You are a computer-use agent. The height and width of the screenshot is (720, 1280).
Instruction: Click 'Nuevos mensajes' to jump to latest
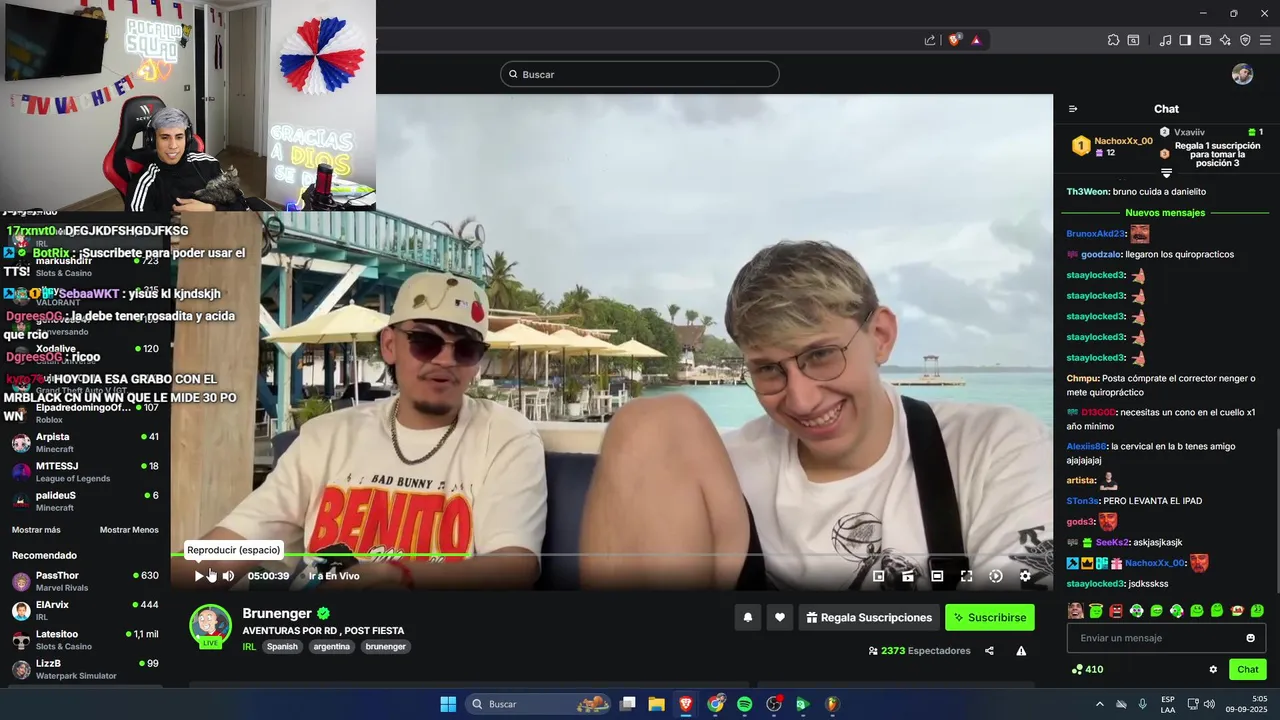point(1165,213)
